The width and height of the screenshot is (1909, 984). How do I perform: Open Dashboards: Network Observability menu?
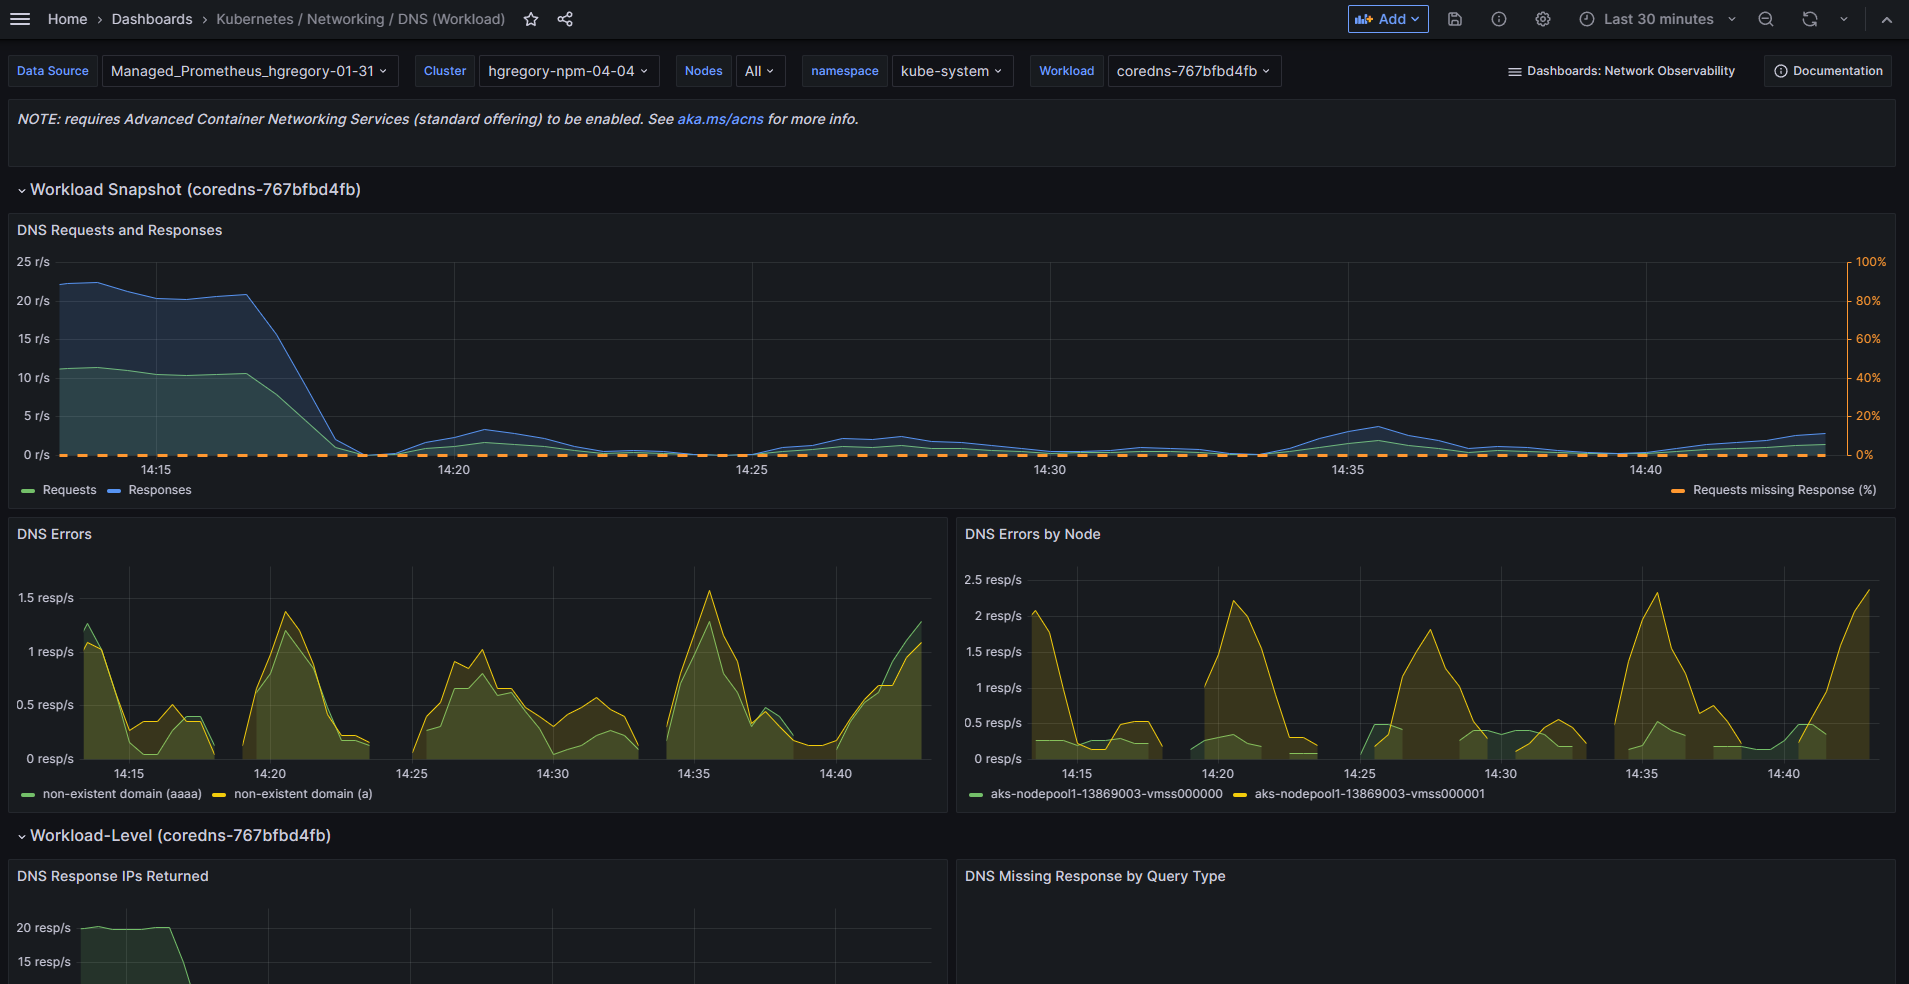point(1621,71)
